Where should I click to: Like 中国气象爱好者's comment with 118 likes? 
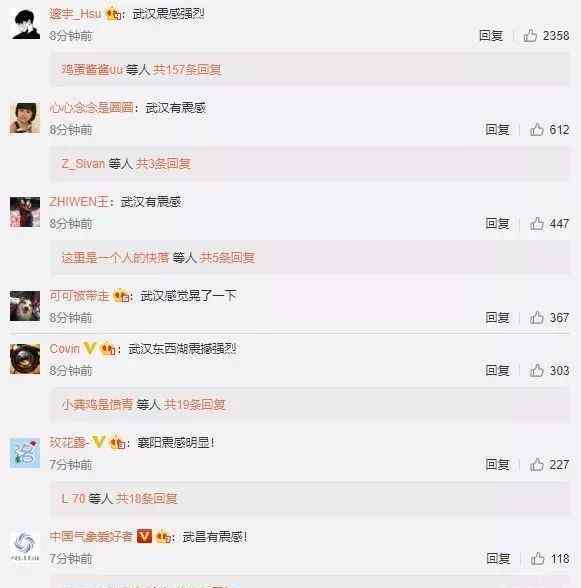tap(537, 559)
